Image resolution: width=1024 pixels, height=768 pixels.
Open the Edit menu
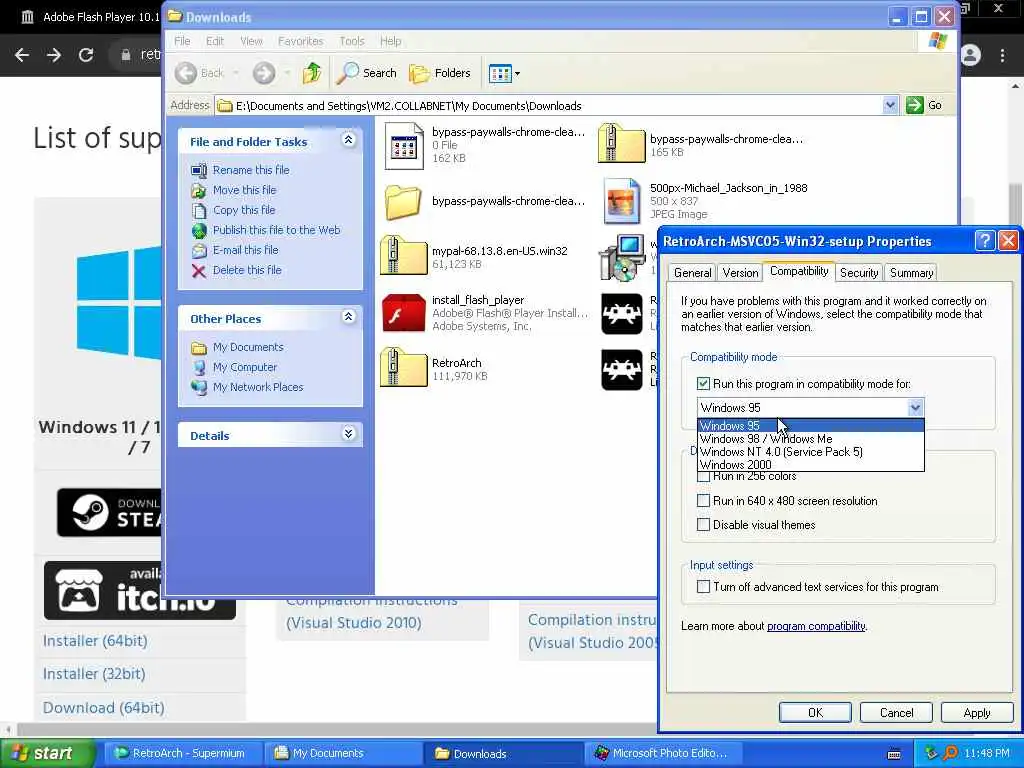point(215,41)
